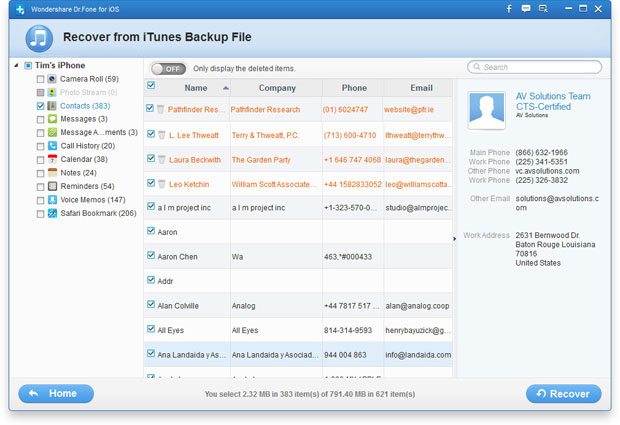Click trash icon beside Leo Ketchin
Screen dimensions: 620x425
pos(162,184)
